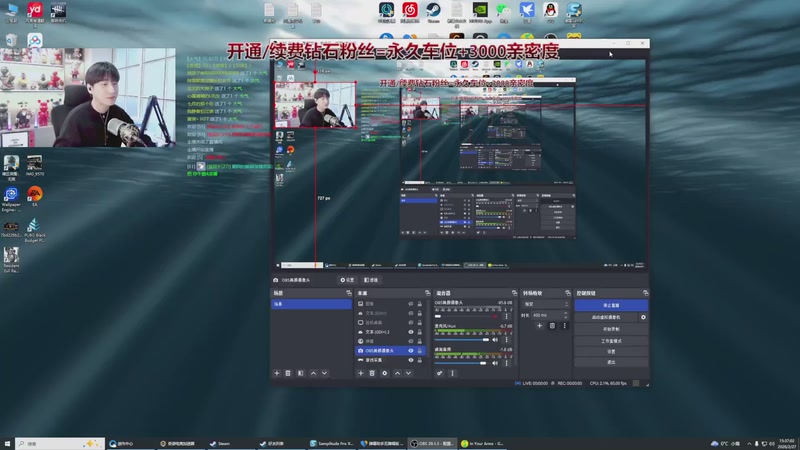This screenshot has height=450, width=800.
Task: Switch to In Your Arms taskbar item
Action: [482, 444]
